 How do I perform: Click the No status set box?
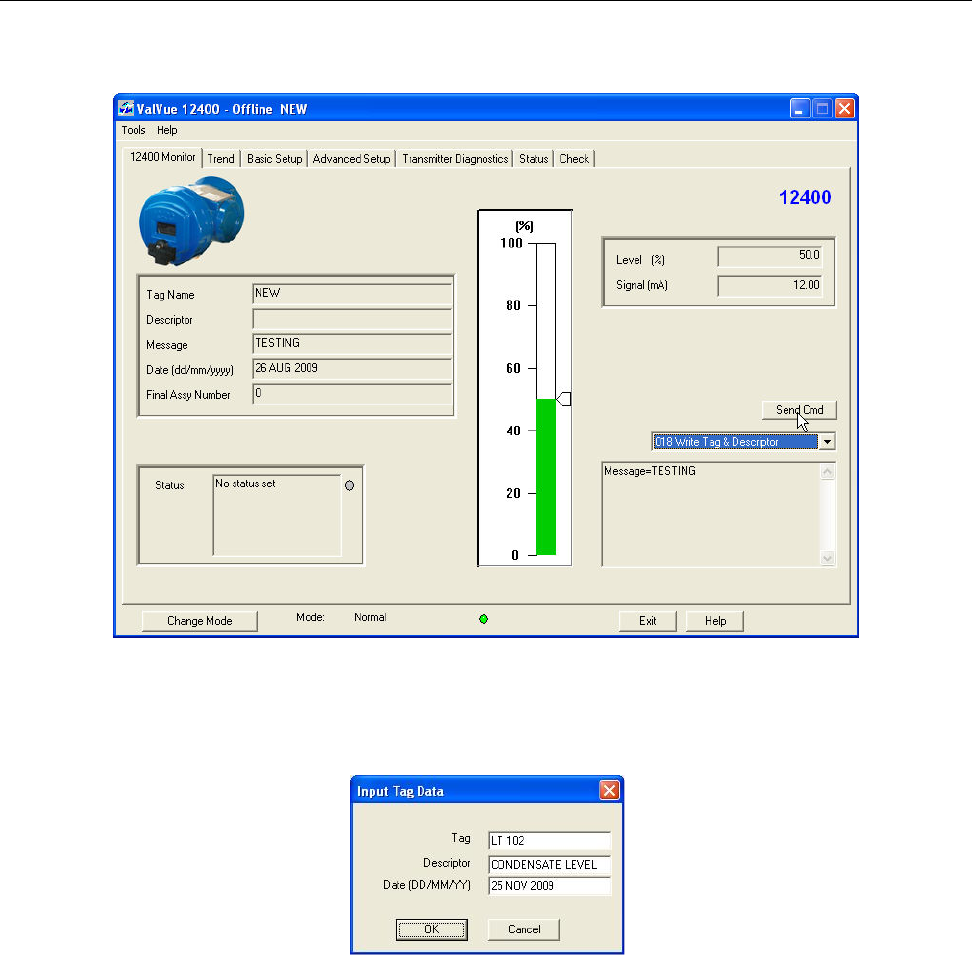(x=276, y=515)
